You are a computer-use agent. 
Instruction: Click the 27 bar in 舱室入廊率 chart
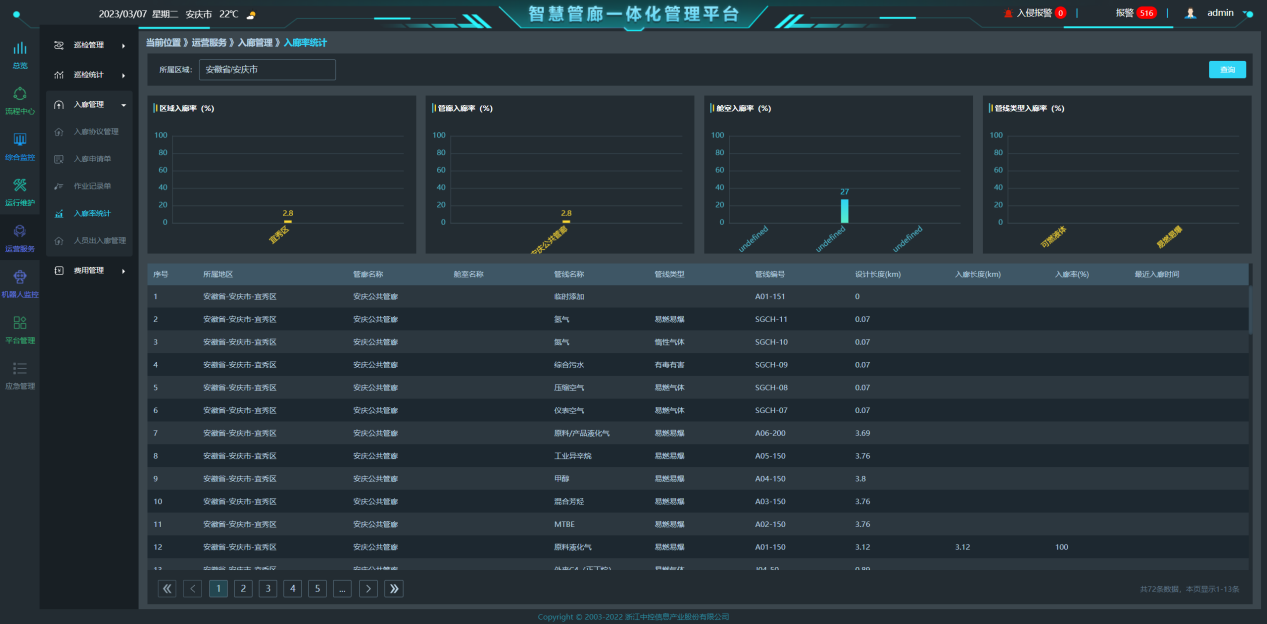[844, 210]
